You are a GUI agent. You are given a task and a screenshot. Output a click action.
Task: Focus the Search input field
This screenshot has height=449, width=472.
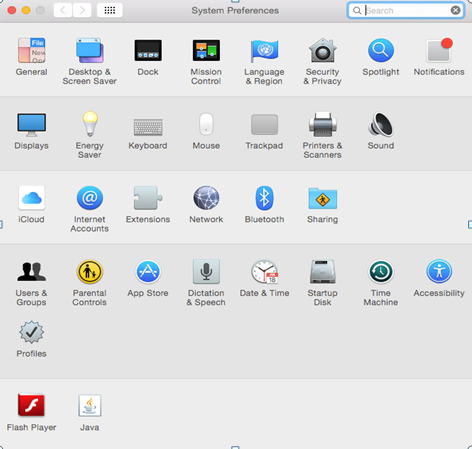pos(405,10)
